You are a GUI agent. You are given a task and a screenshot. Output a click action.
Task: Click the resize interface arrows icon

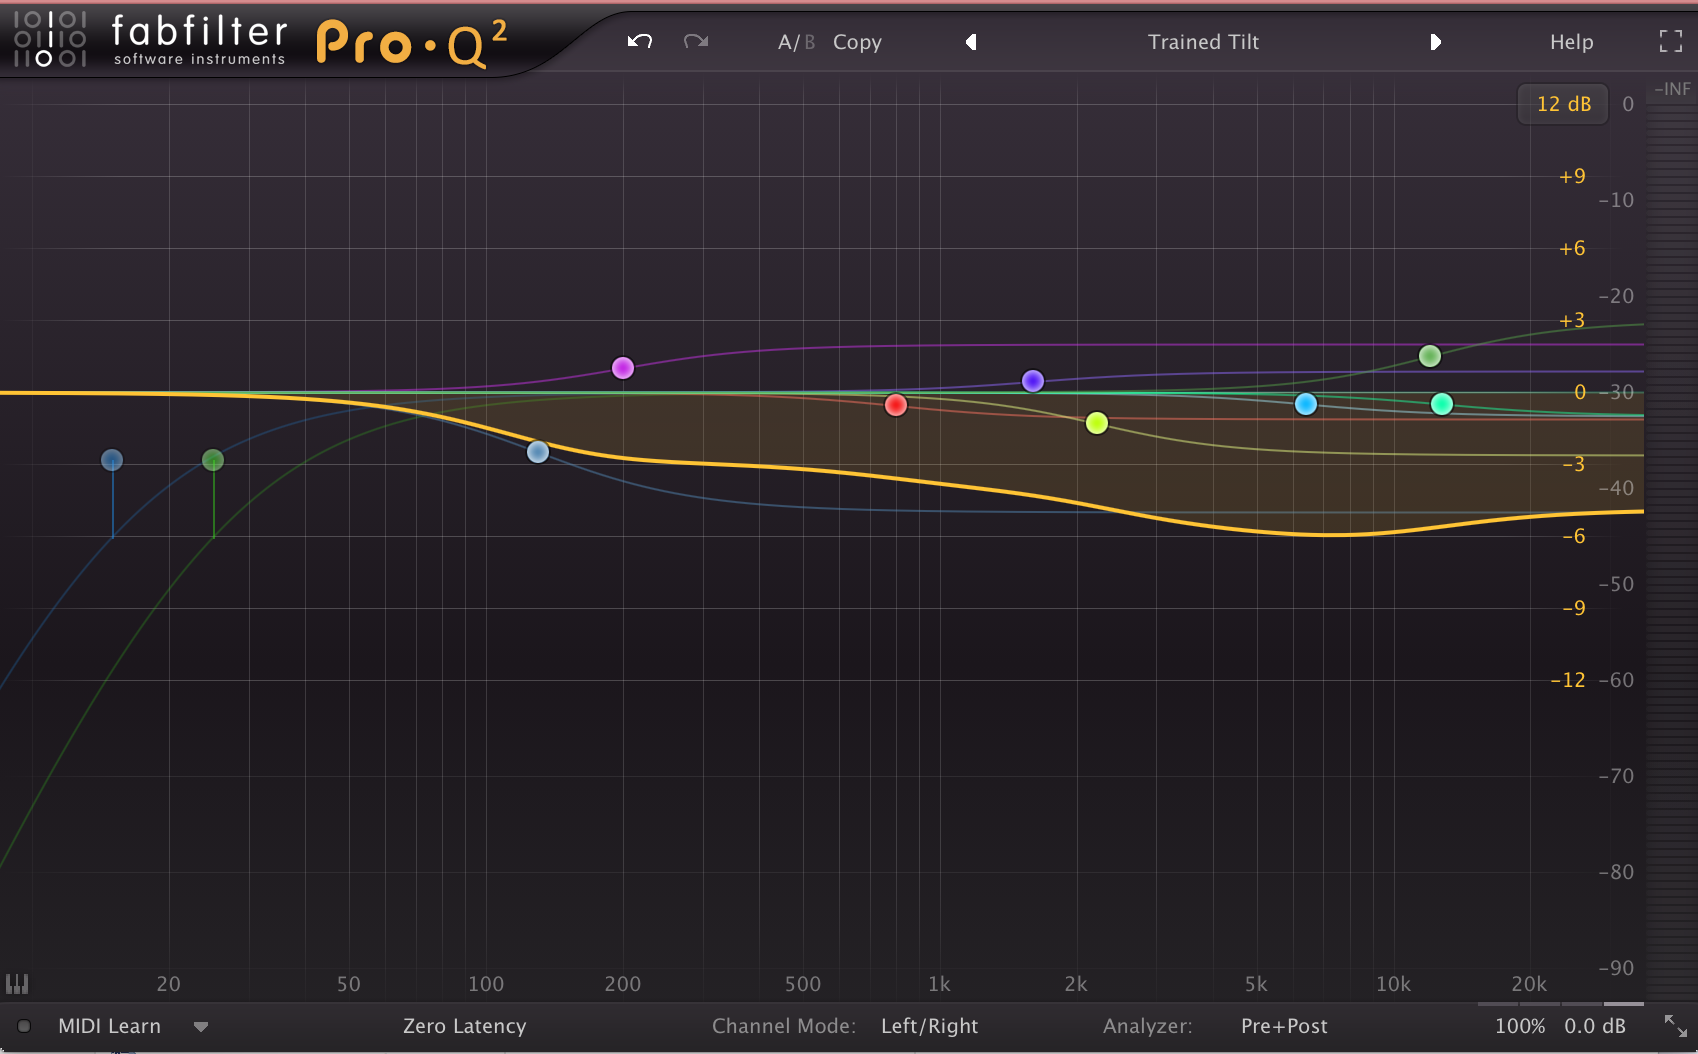click(x=1675, y=1026)
